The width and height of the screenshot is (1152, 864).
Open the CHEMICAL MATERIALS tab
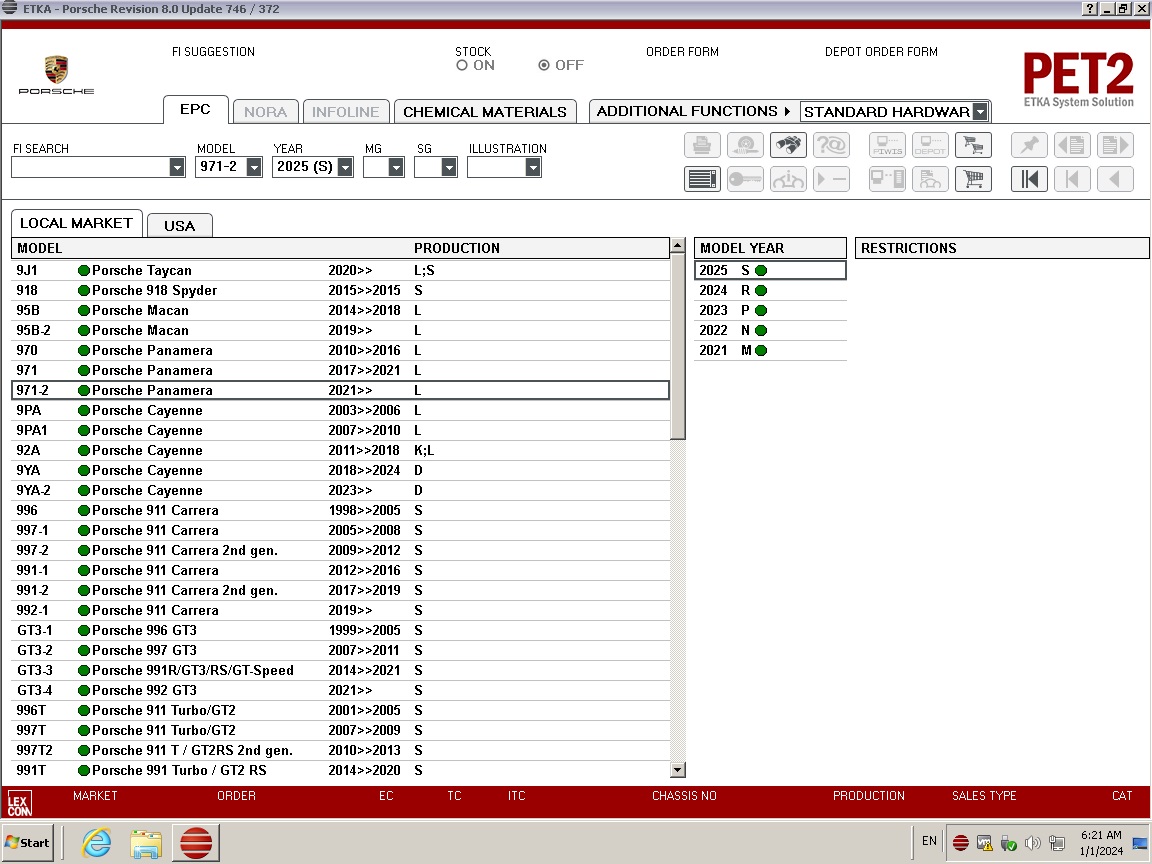(x=485, y=112)
